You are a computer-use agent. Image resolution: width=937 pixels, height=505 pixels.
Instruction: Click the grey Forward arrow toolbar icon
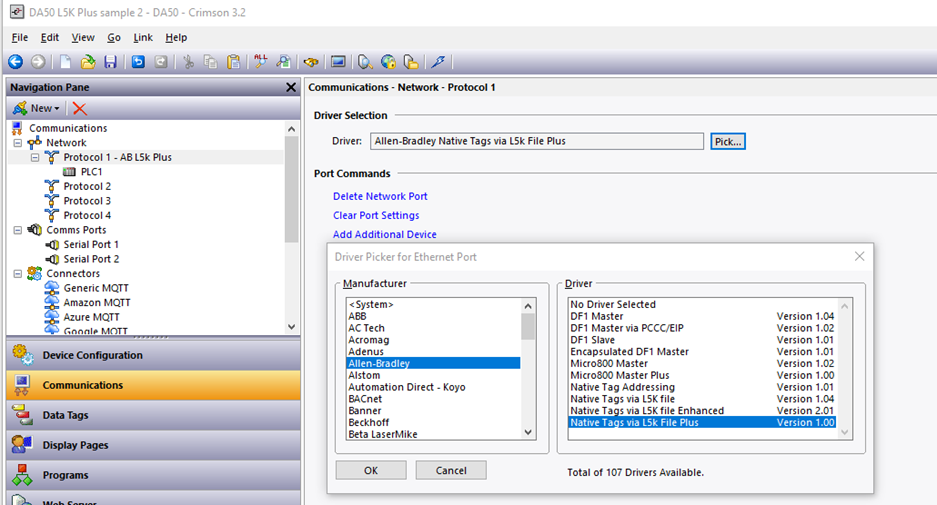point(38,62)
